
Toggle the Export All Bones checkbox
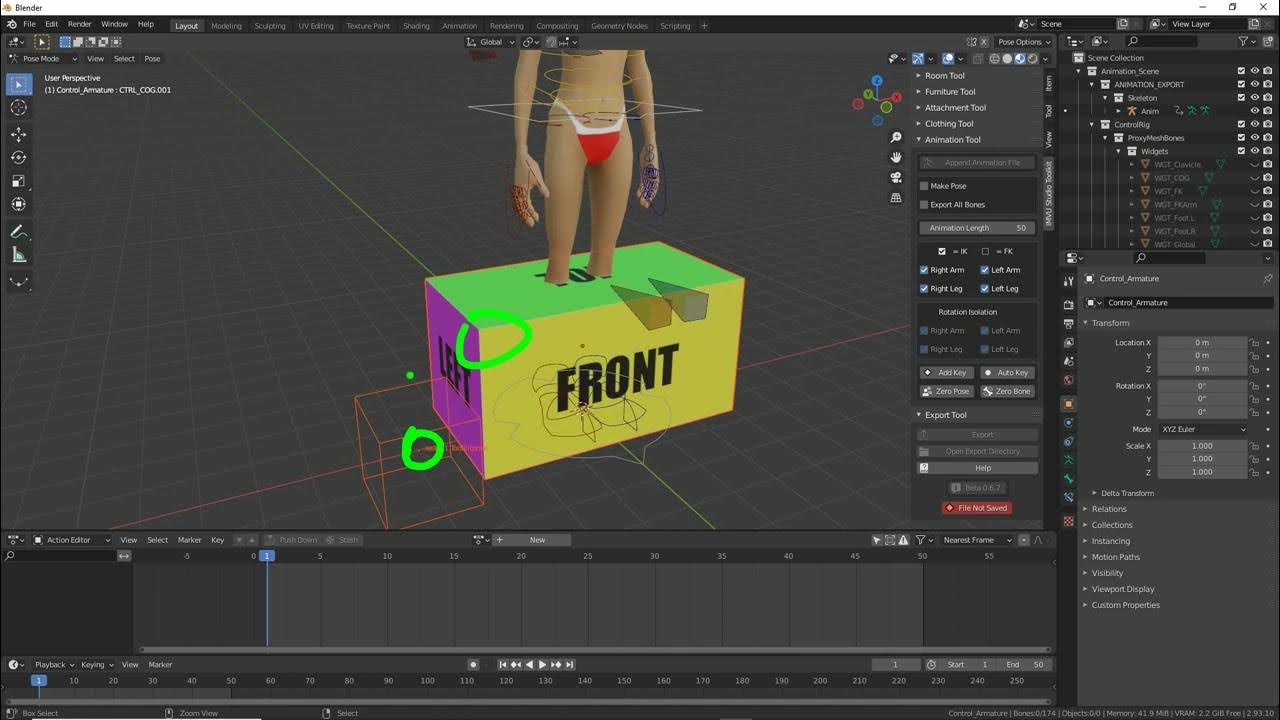[924, 205]
